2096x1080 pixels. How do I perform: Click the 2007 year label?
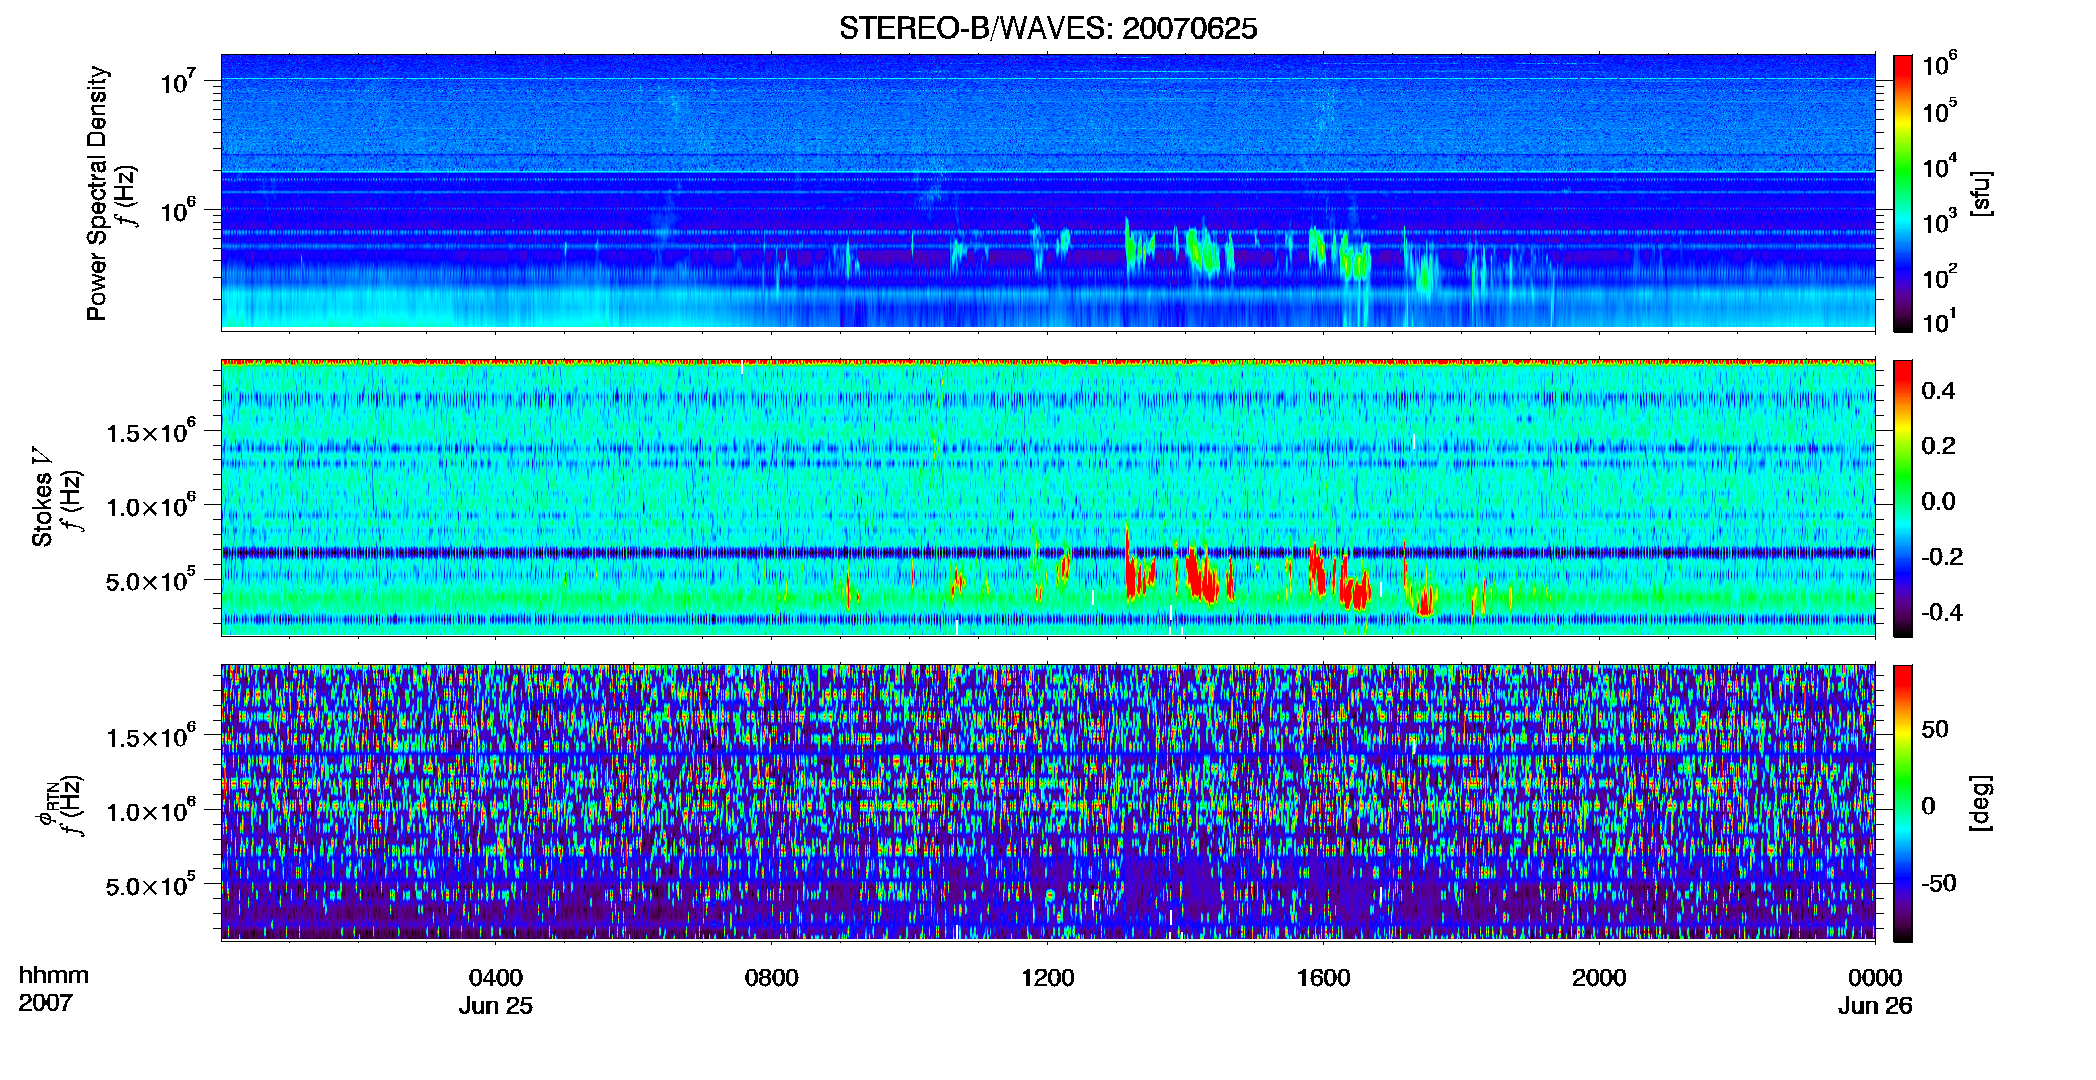[46, 1003]
